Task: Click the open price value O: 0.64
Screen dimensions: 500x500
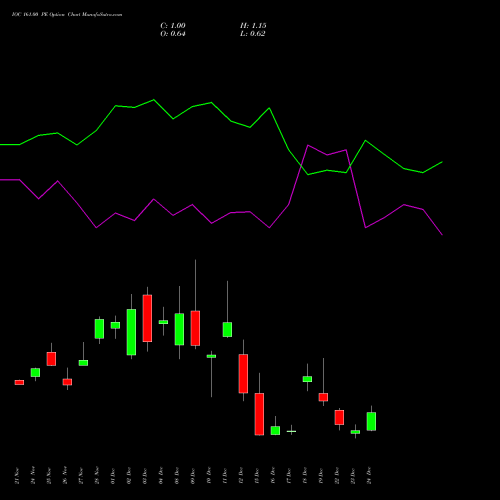Action: 173,34
